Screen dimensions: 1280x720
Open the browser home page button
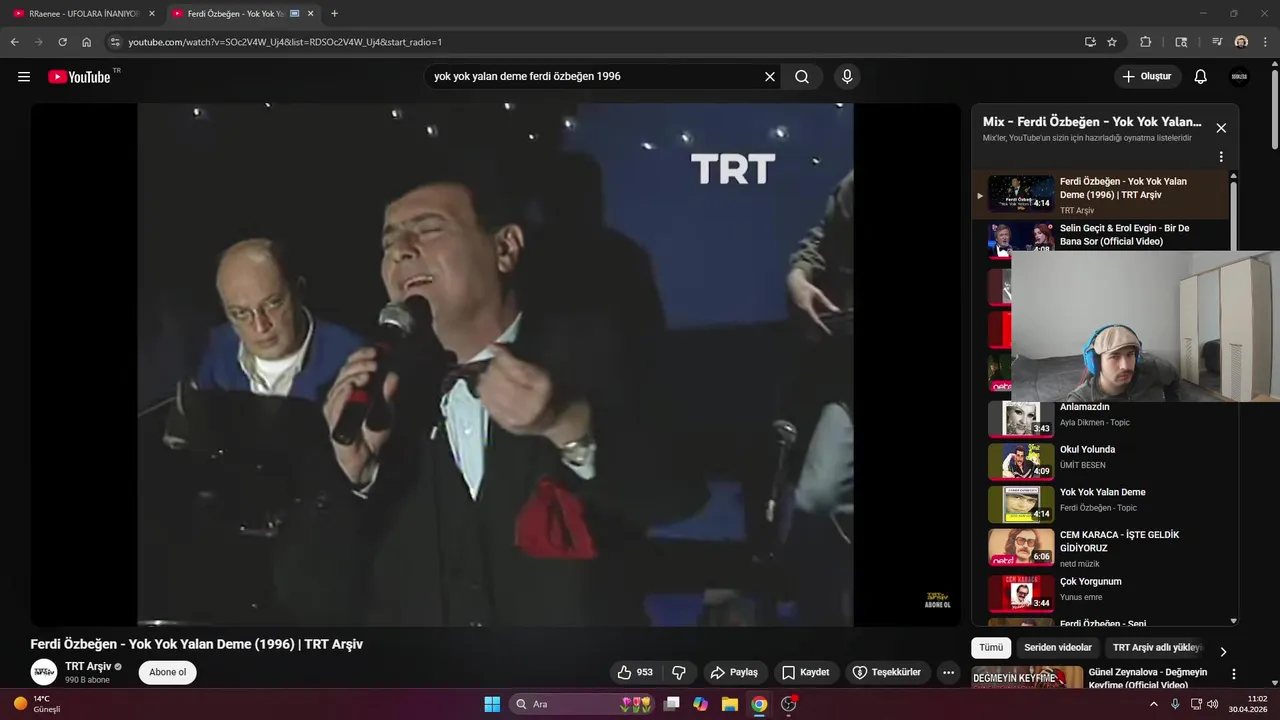click(86, 42)
